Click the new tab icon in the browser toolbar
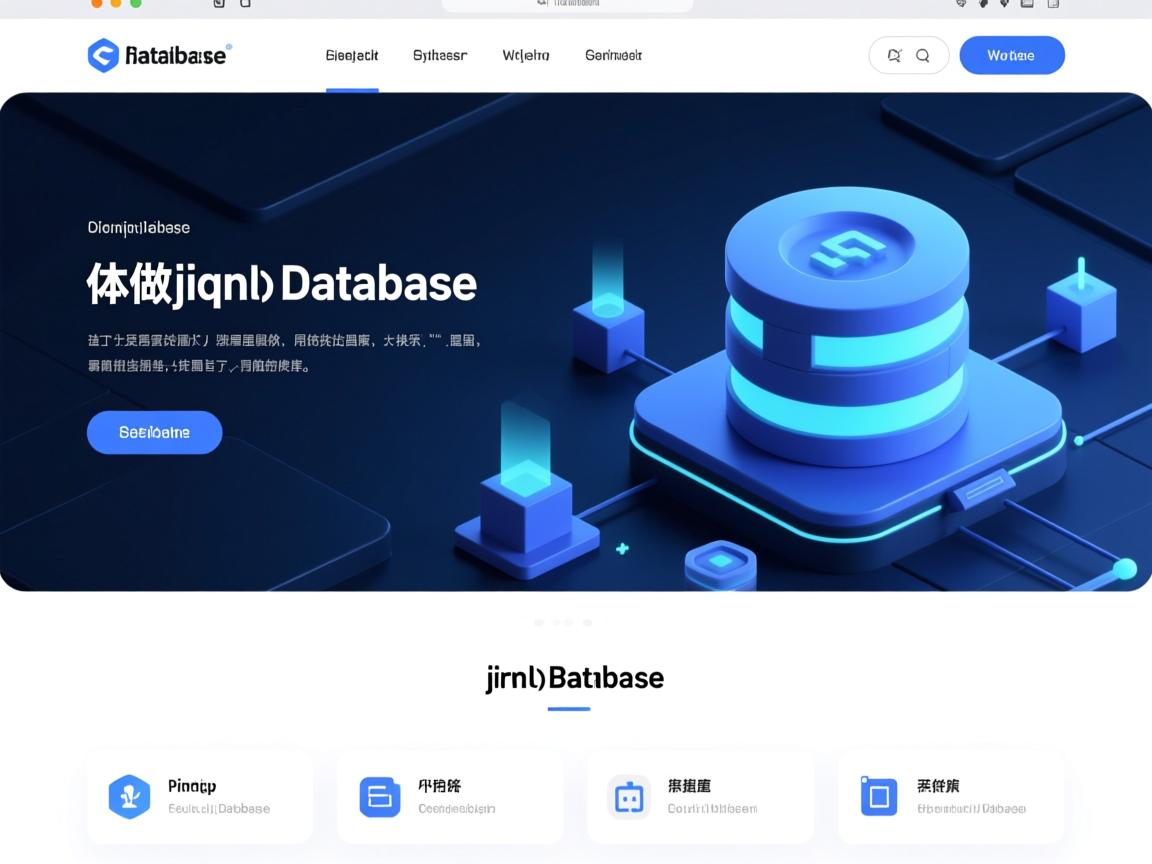 [x=244, y=4]
